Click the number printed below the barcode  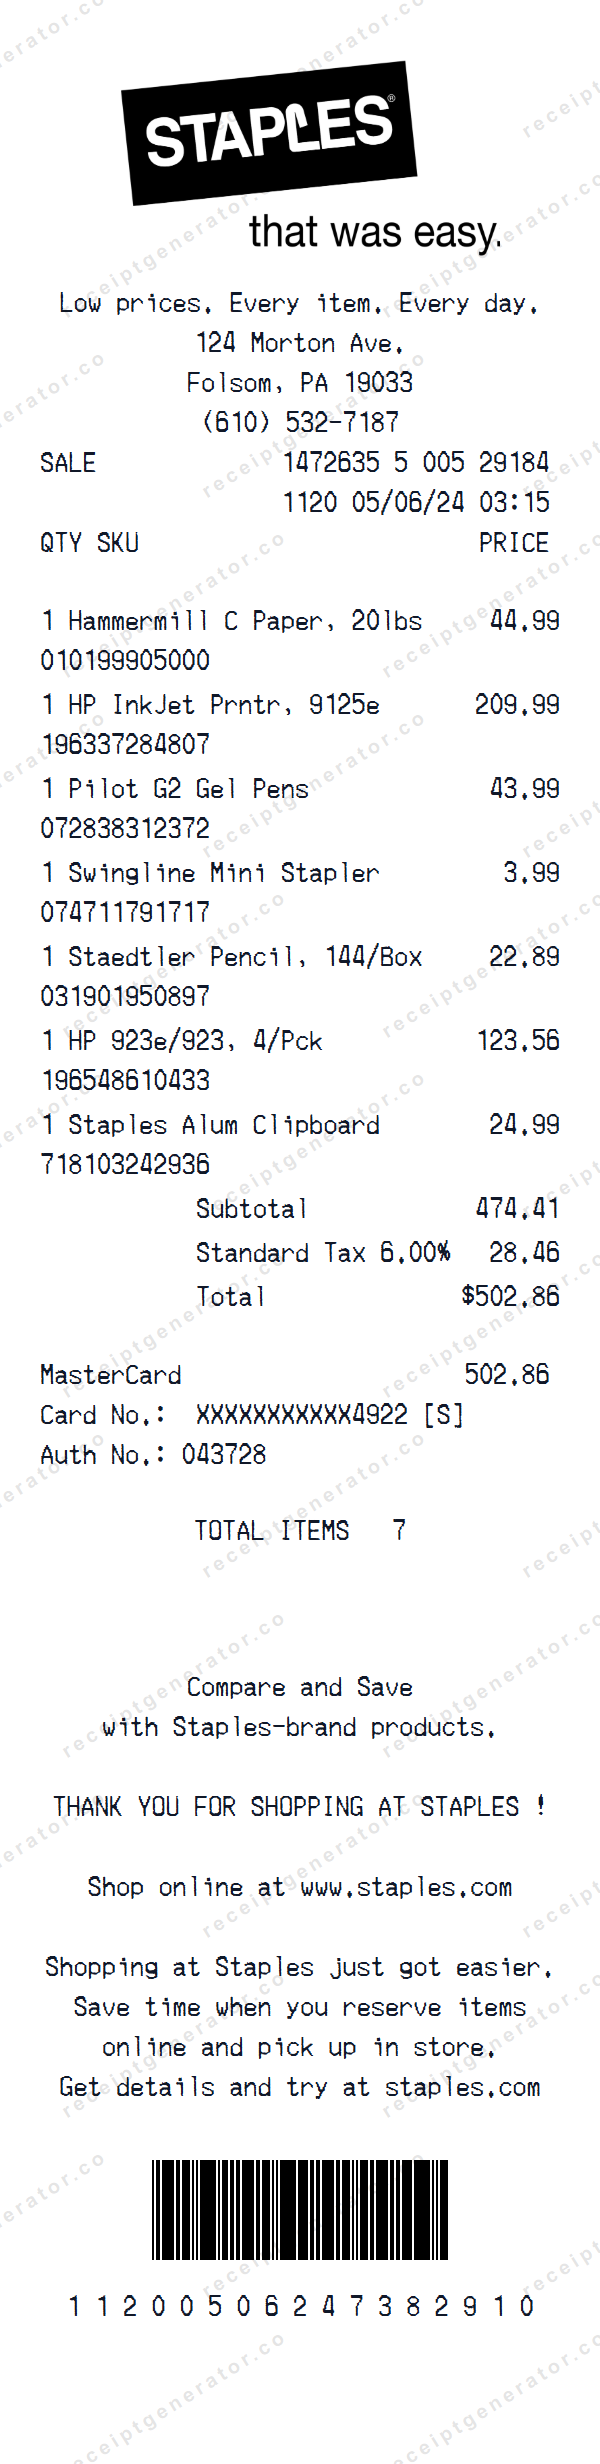click(x=300, y=2306)
